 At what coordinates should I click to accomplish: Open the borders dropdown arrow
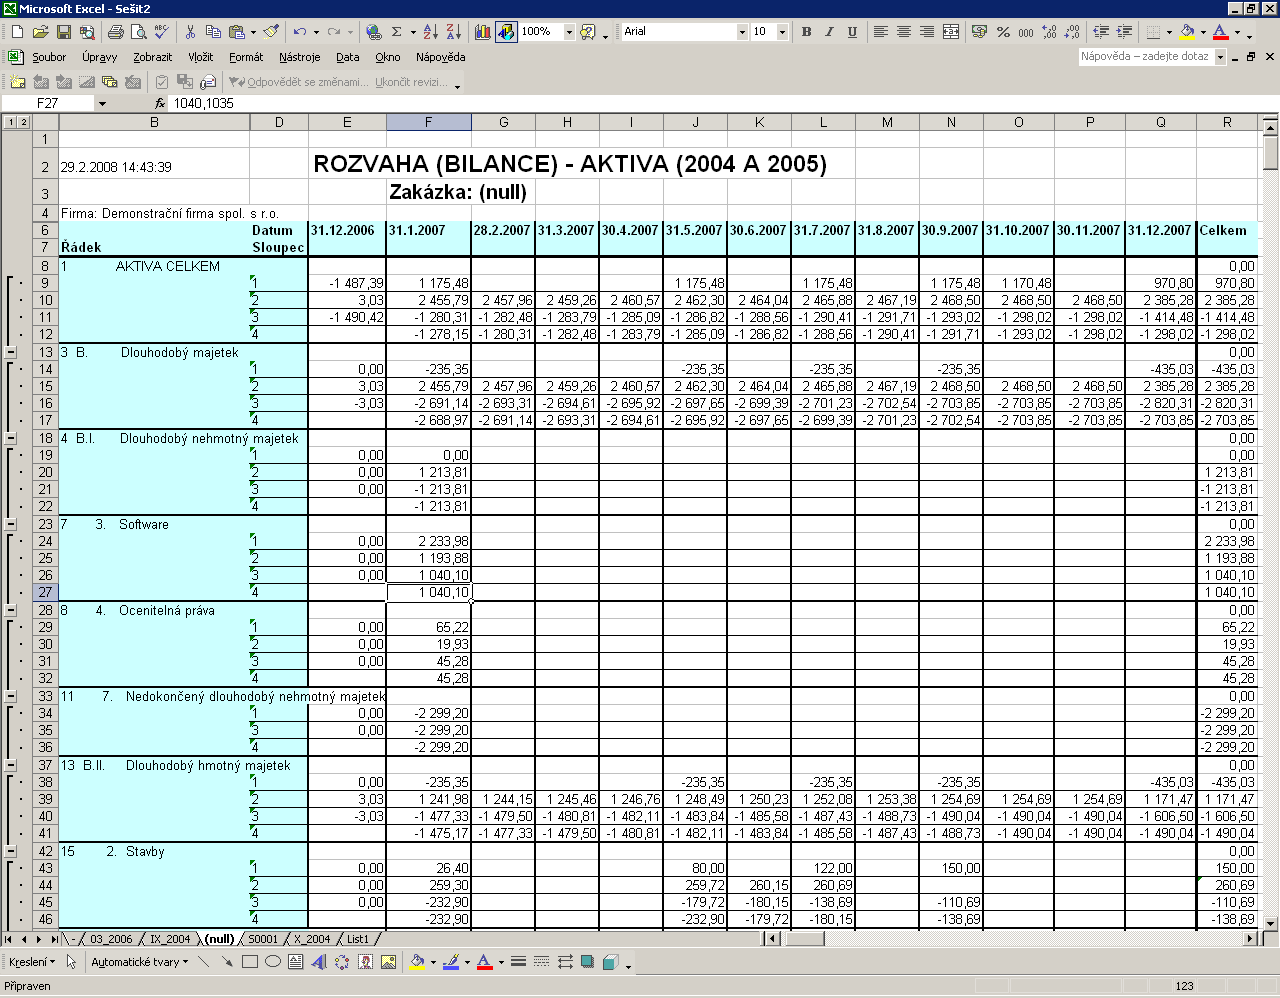pos(1171,32)
